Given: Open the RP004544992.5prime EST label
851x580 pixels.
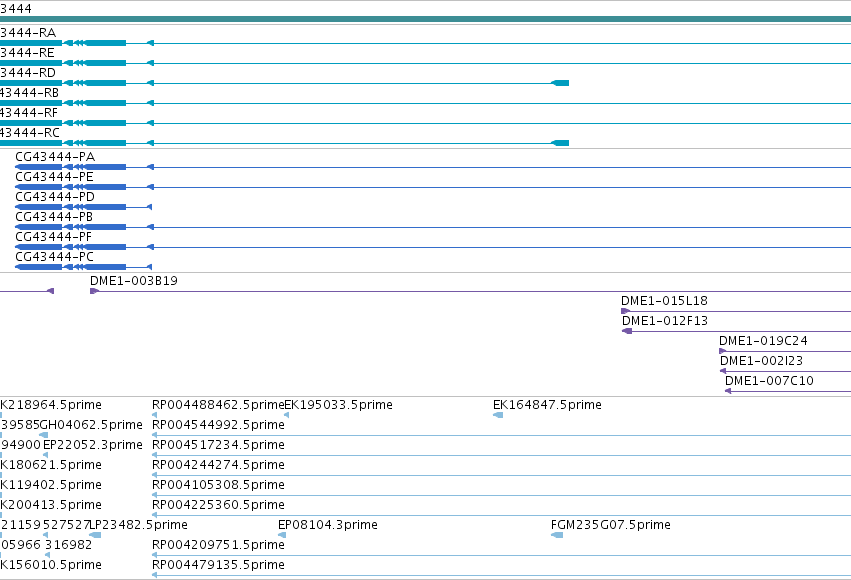Looking at the screenshot, I should (218, 425).
